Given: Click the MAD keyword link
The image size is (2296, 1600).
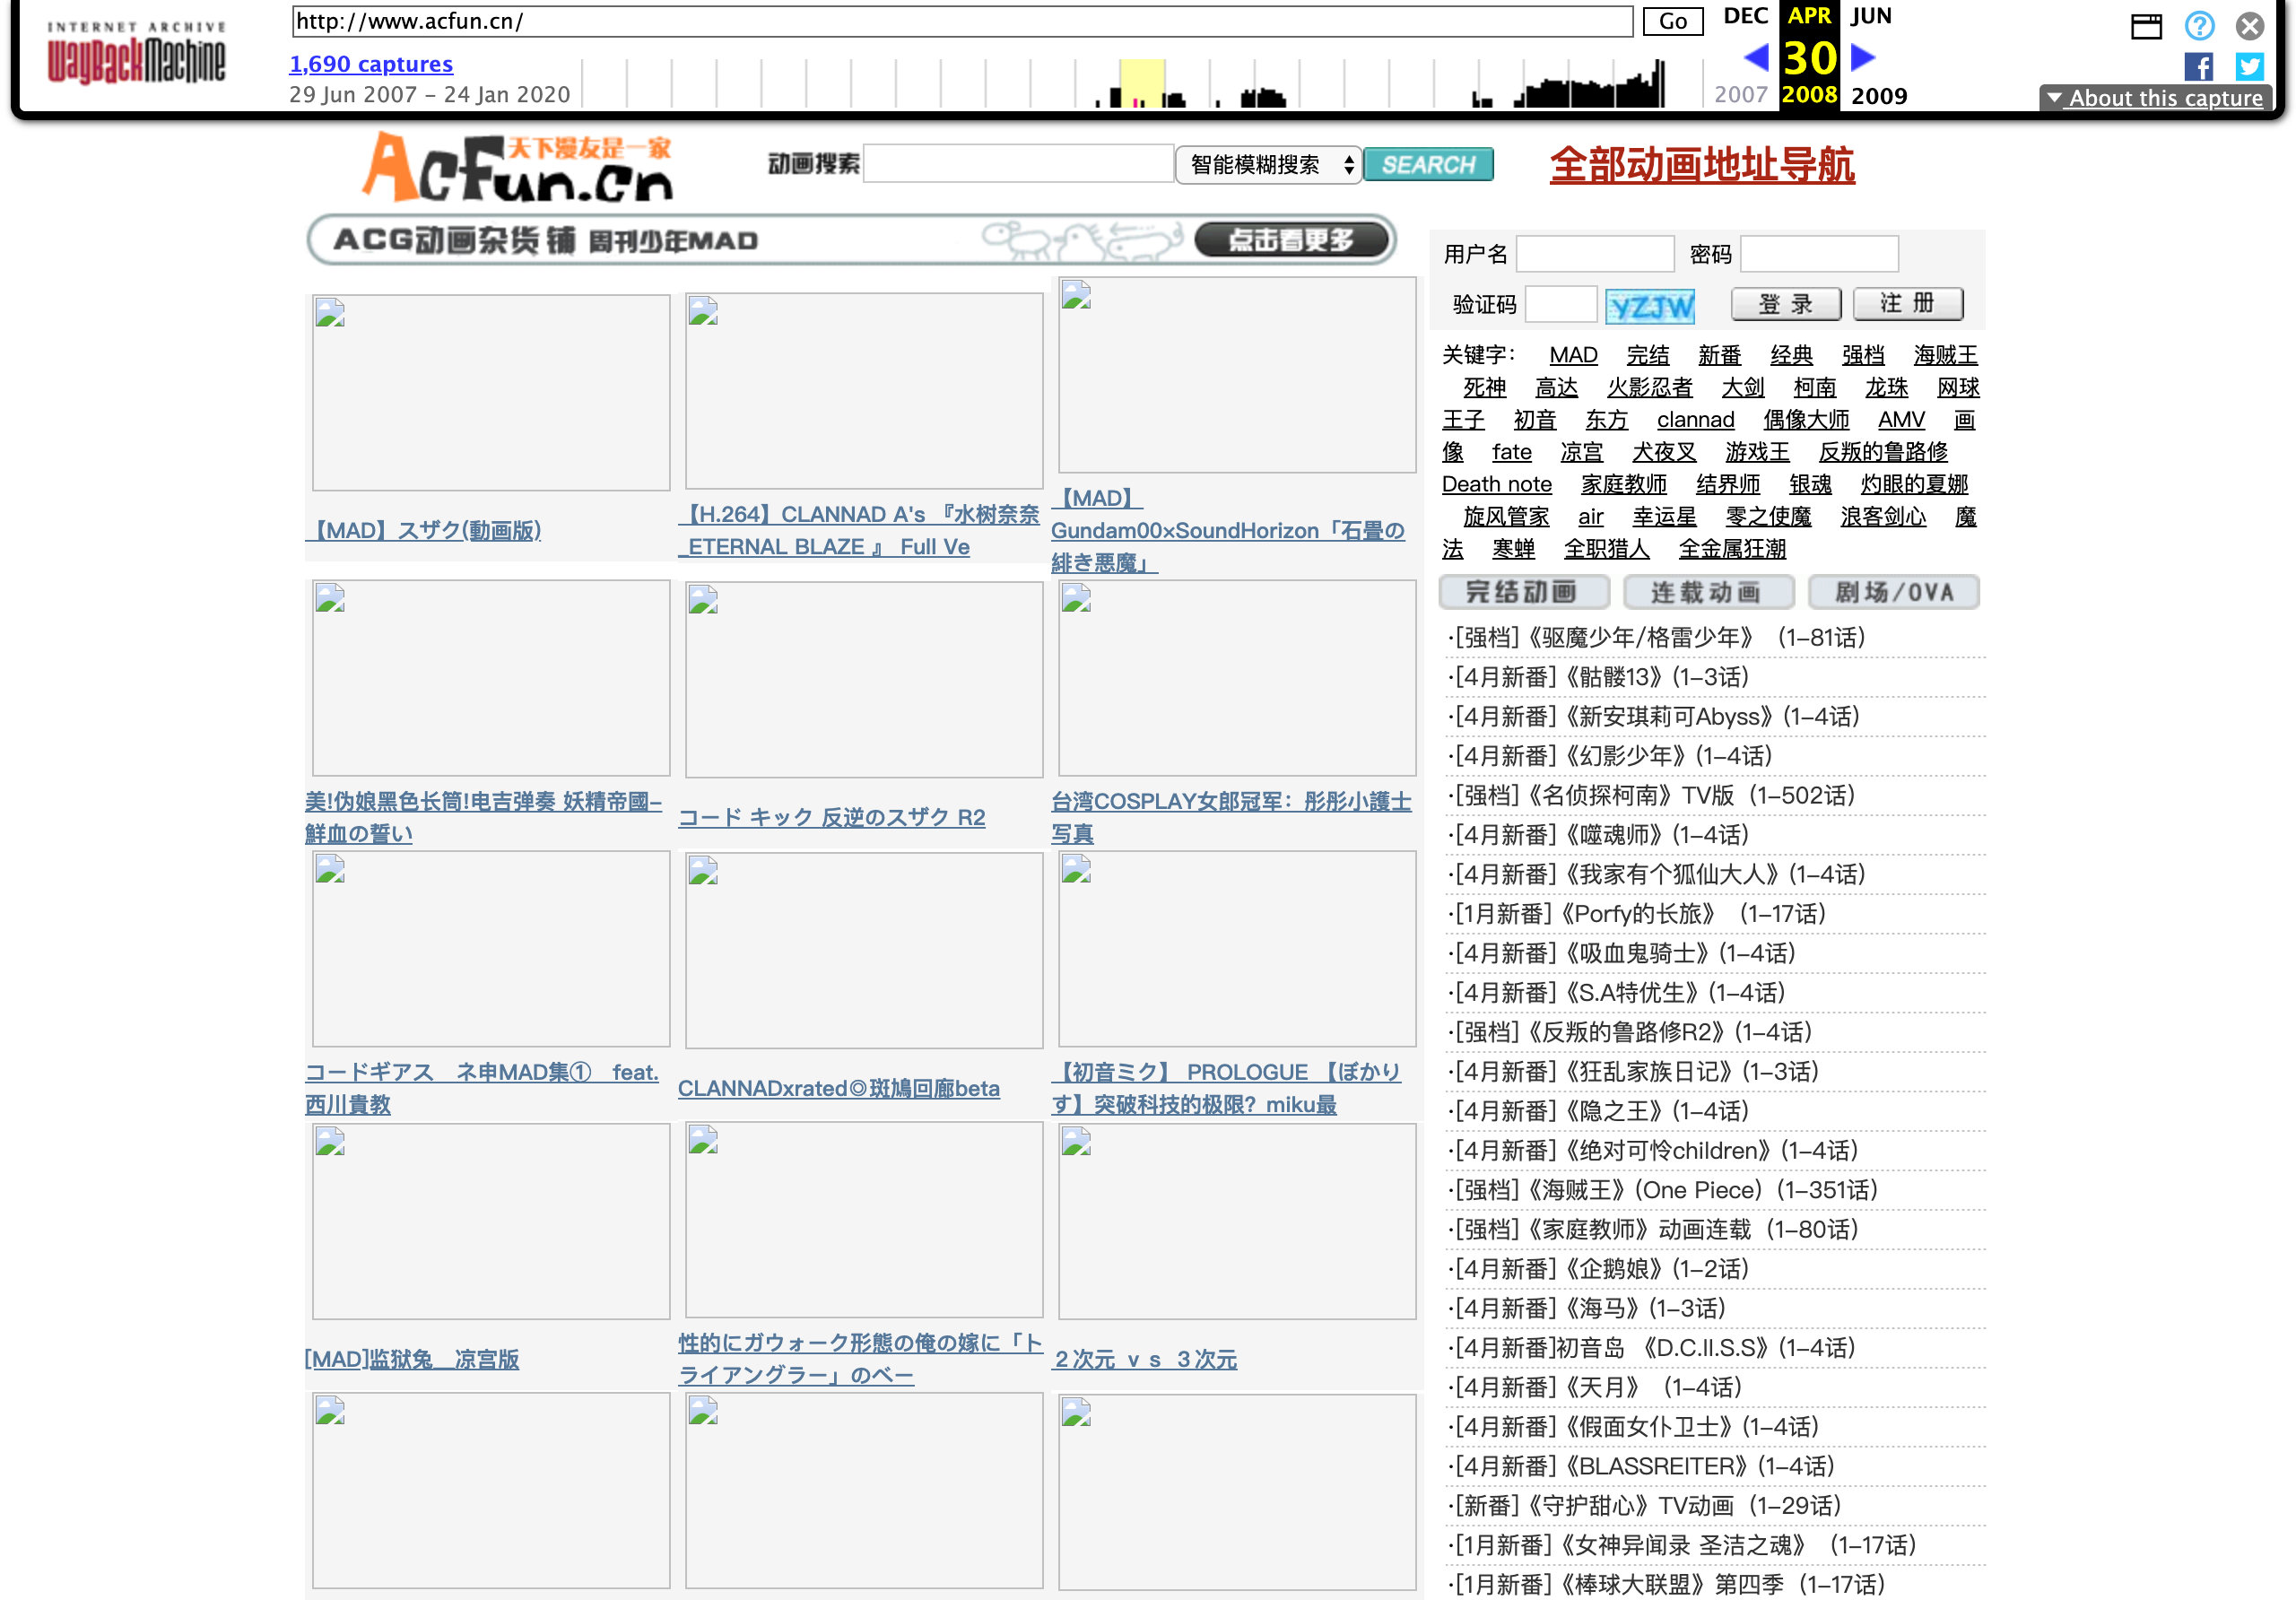Looking at the screenshot, I should (x=1573, y=355).
